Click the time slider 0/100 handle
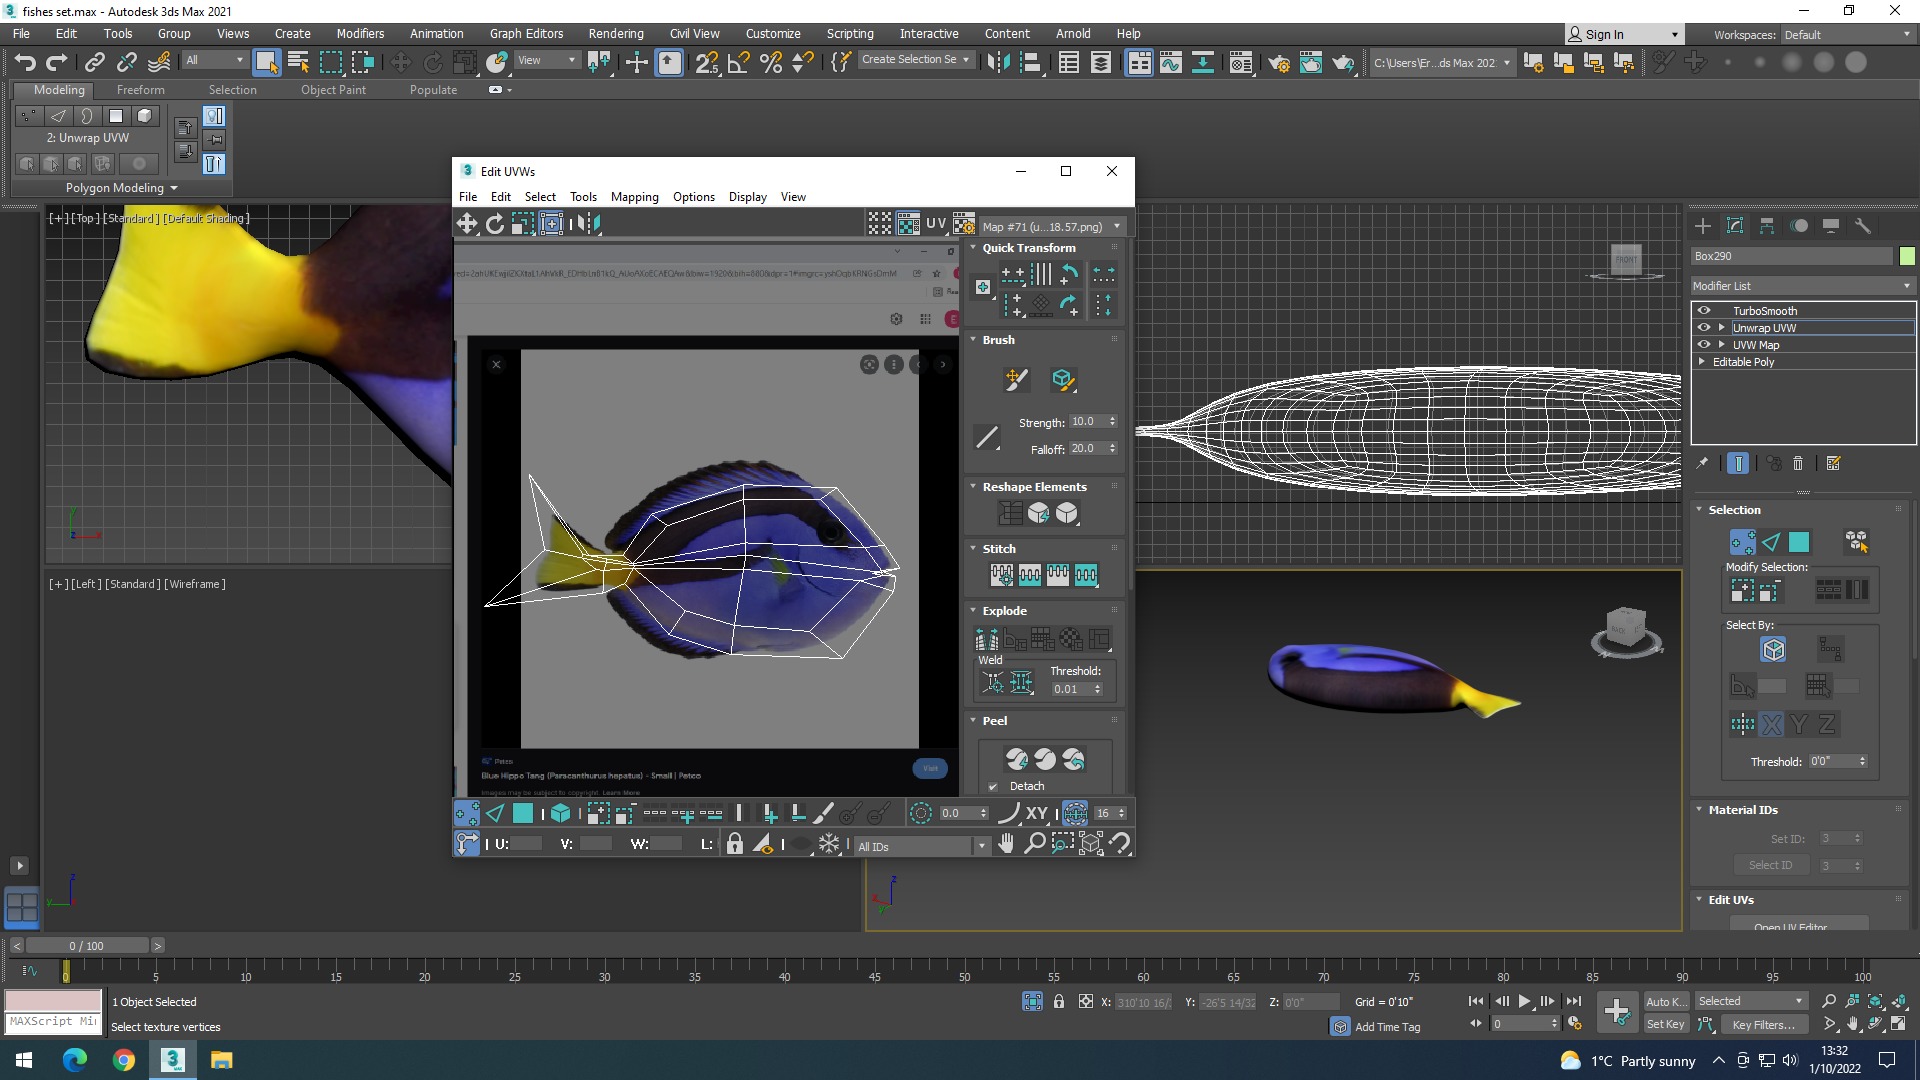This screenshot has height=1080, width=1920. 87,946
